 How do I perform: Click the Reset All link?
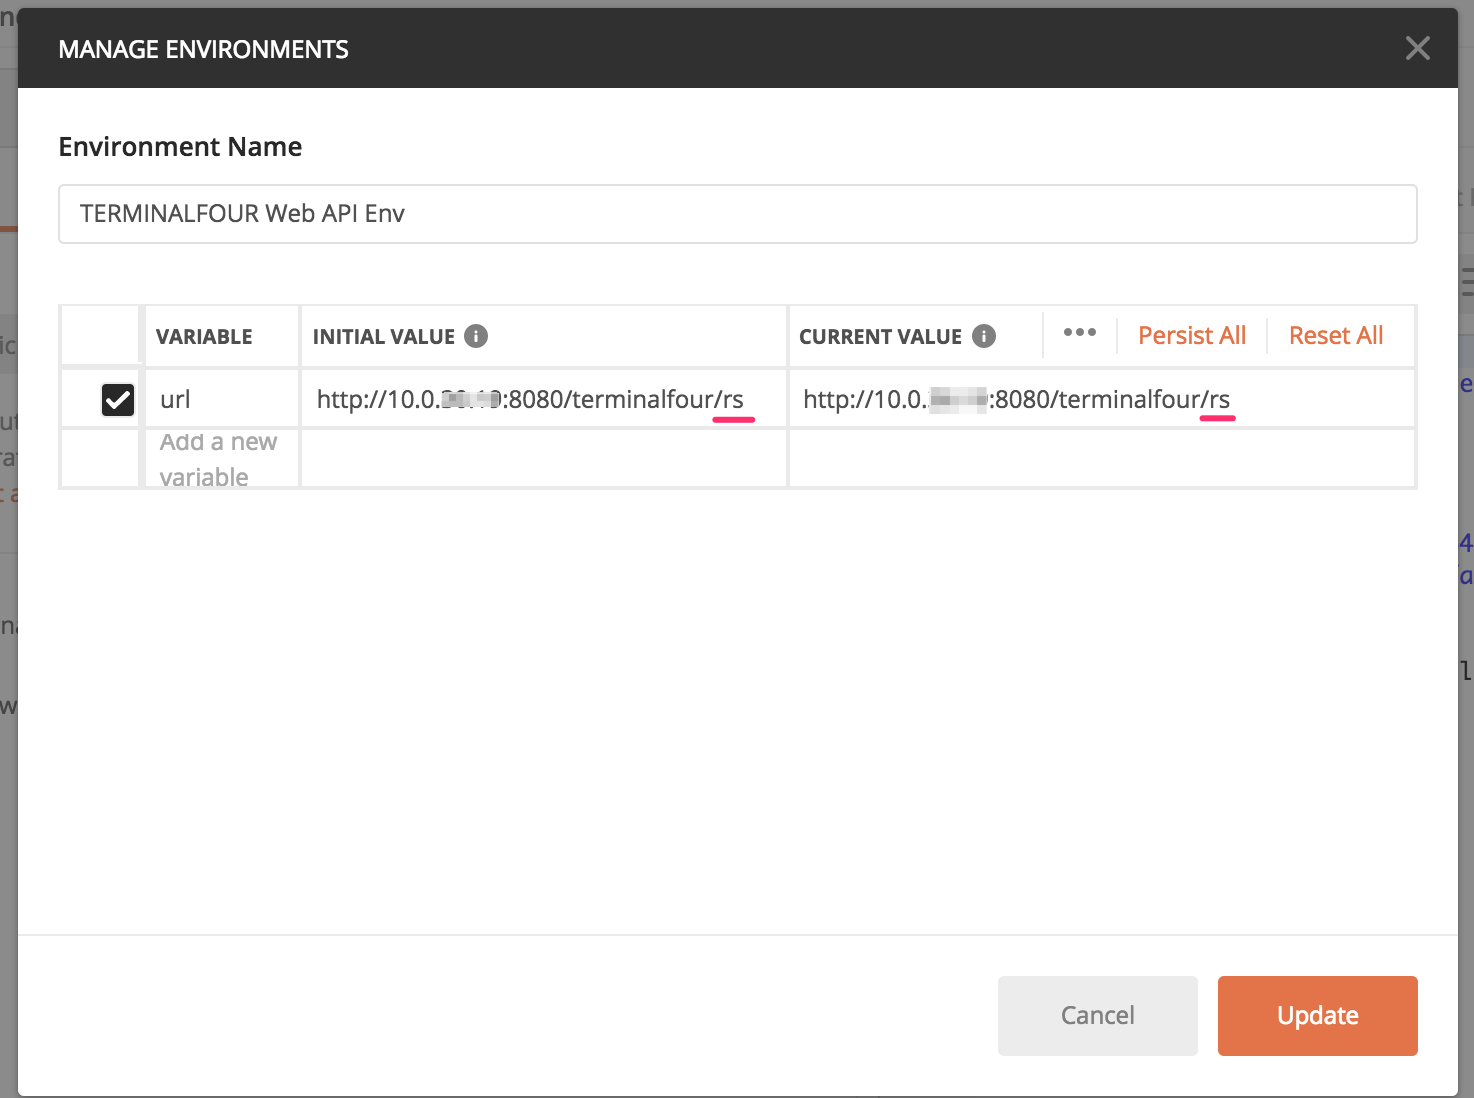pos(1335,336)
